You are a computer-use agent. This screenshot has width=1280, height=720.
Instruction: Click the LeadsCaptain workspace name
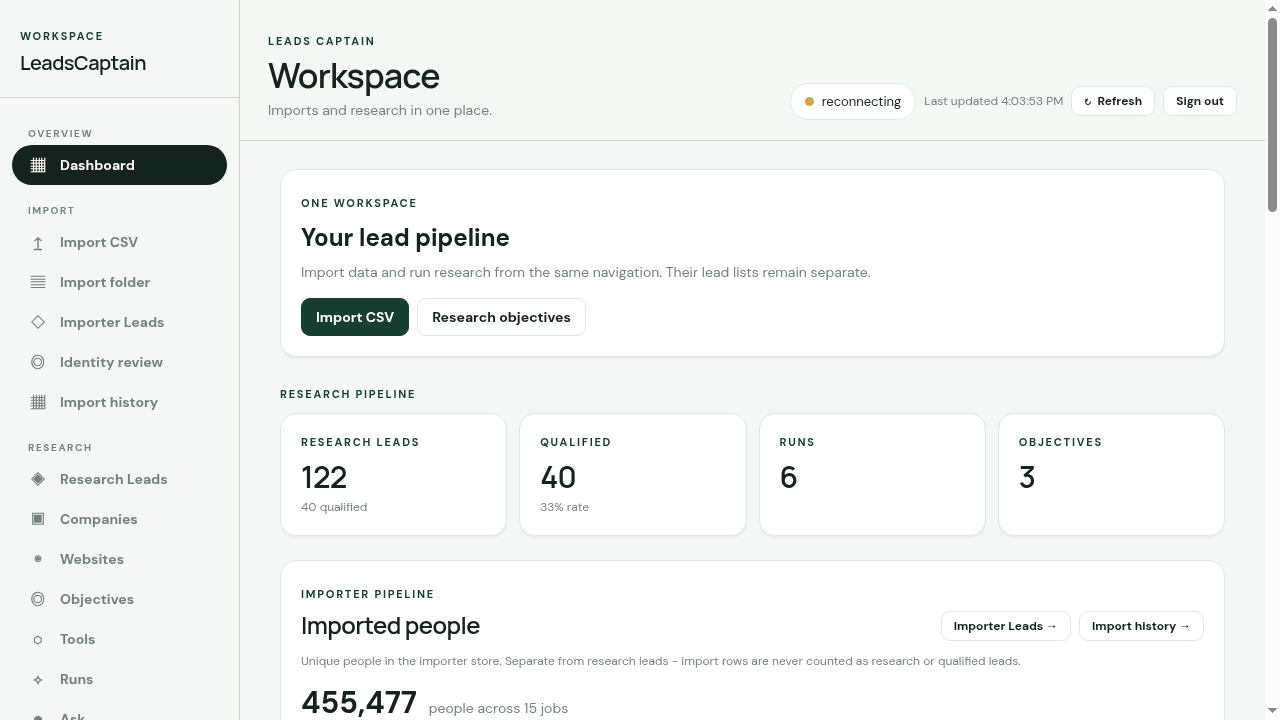(83, 63)
